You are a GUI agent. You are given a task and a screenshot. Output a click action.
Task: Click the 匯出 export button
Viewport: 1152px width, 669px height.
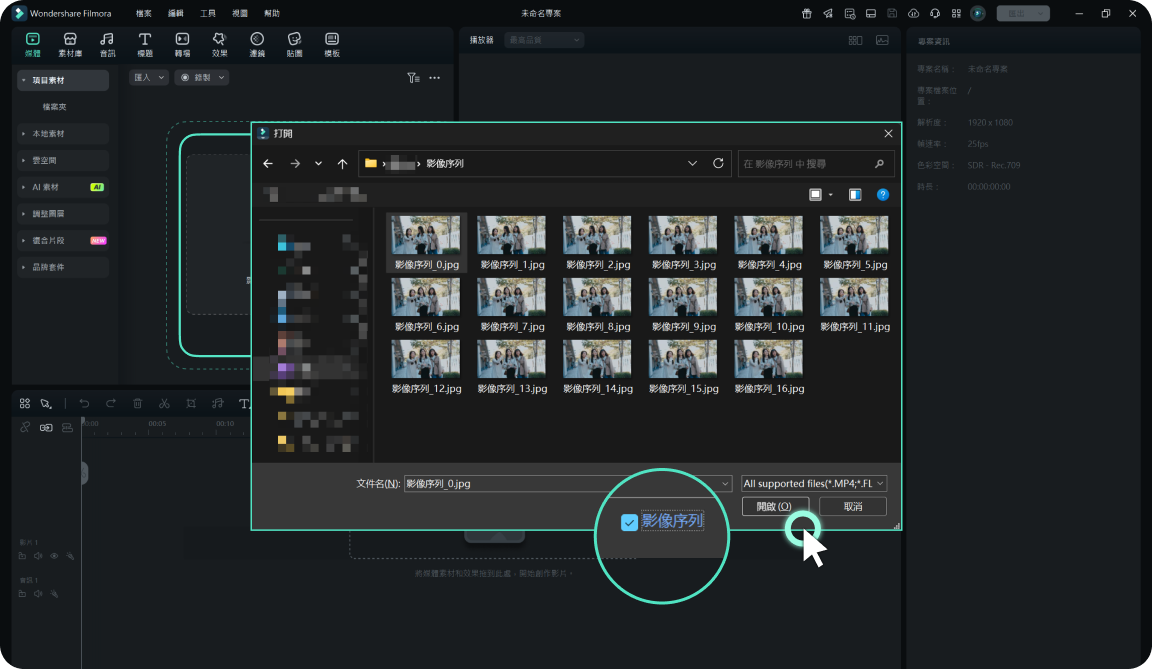(1023, 13)
